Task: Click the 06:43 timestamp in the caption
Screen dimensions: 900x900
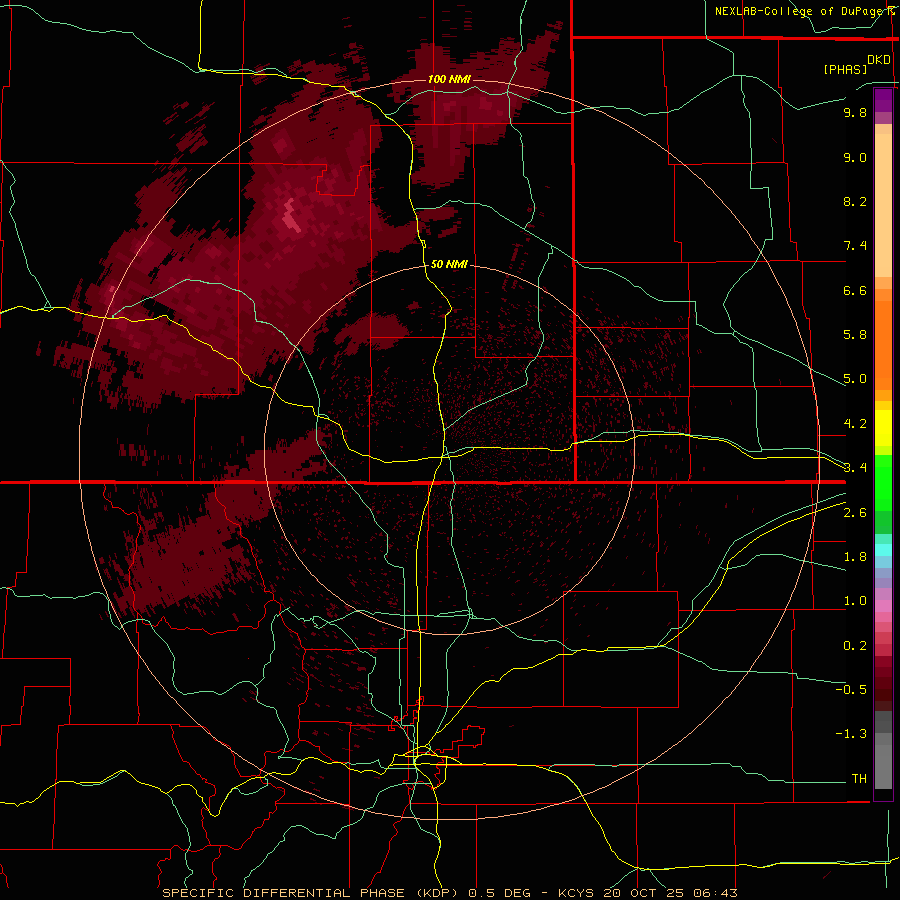Action: 715,893
